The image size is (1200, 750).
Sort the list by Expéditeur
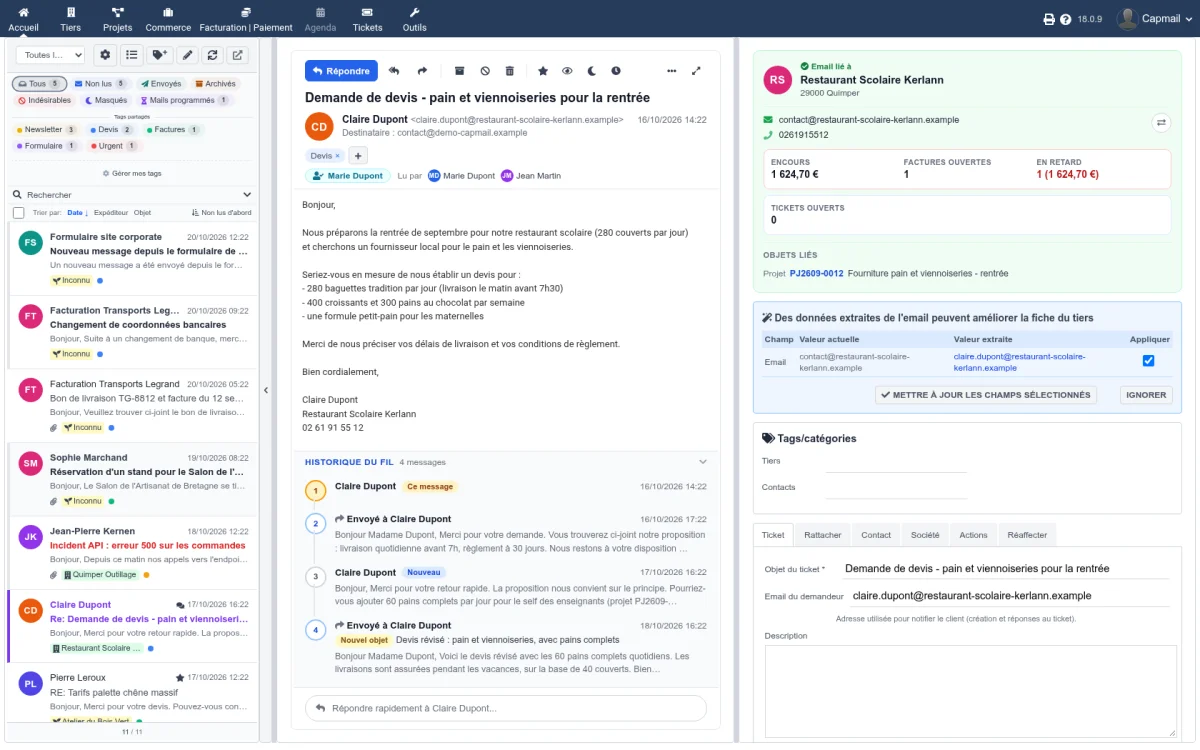click(x=111, y=213)
